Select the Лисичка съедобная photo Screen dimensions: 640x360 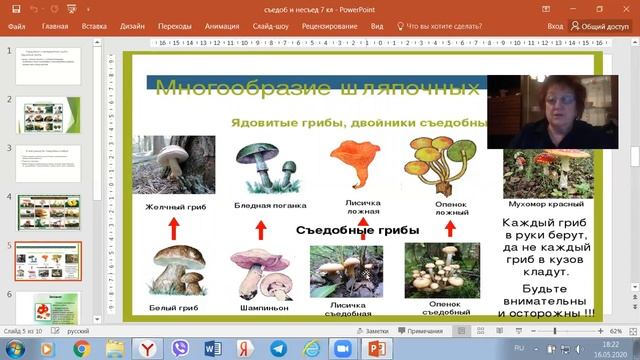347,271
